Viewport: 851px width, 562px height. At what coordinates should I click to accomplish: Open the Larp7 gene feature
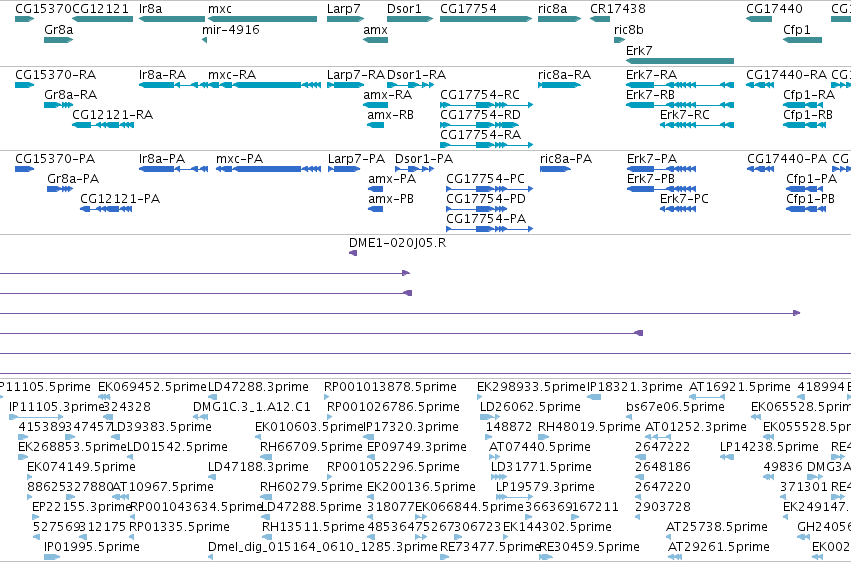(x=345, y=20)
